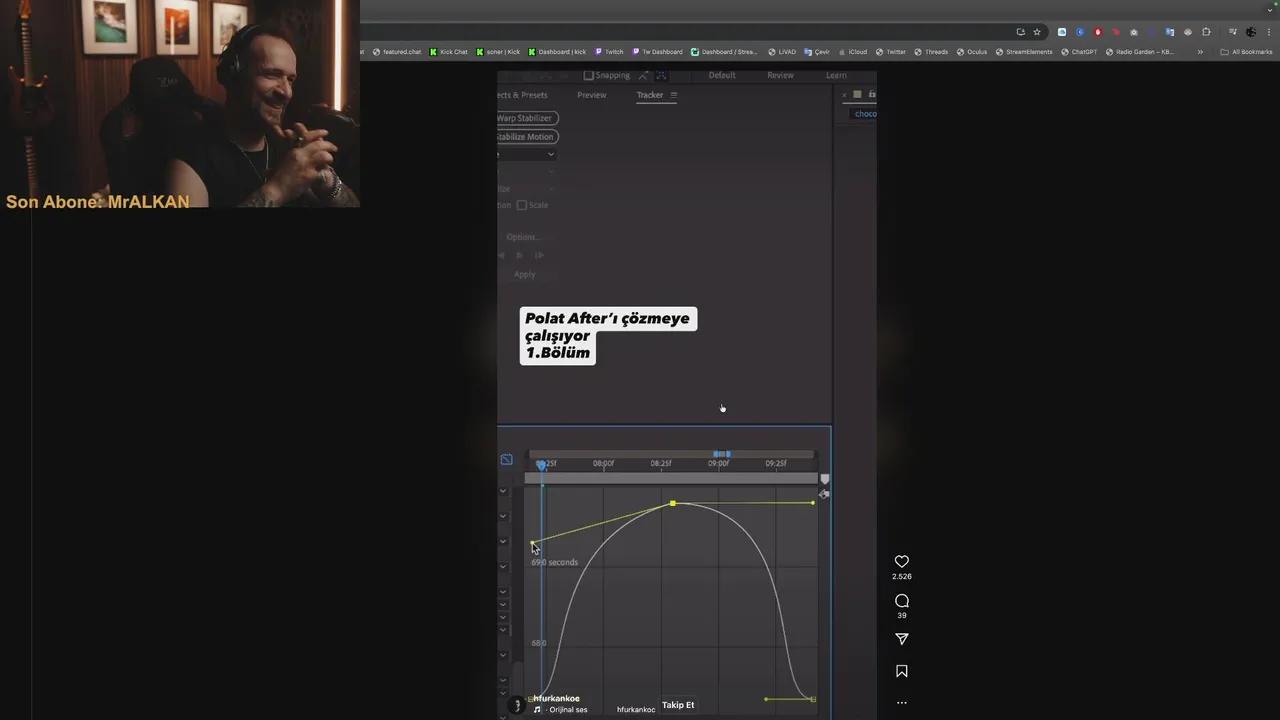Click the graph editor icon left of the time ruler

tap(507, 460)
